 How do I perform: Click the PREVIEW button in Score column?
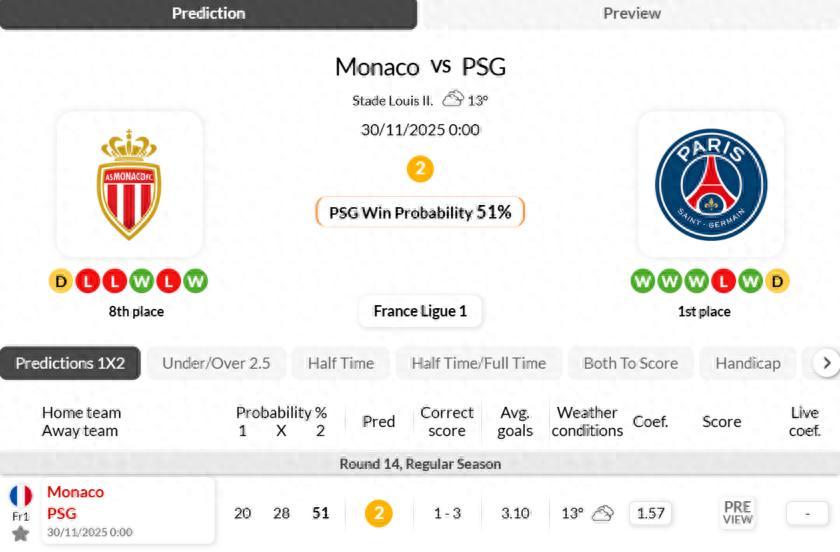point(737,513)
